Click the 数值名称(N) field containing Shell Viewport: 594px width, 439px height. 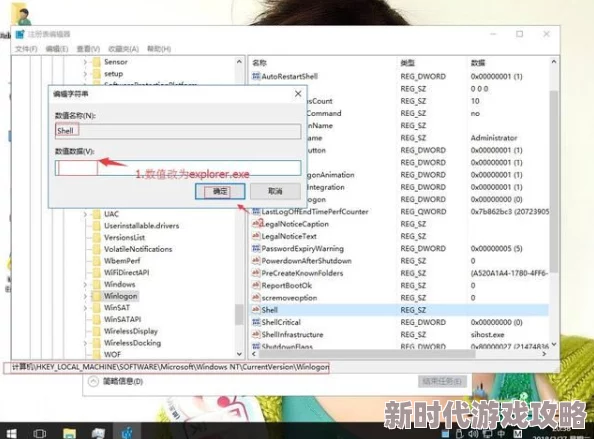pyautogui.click(x=178, y=131)
